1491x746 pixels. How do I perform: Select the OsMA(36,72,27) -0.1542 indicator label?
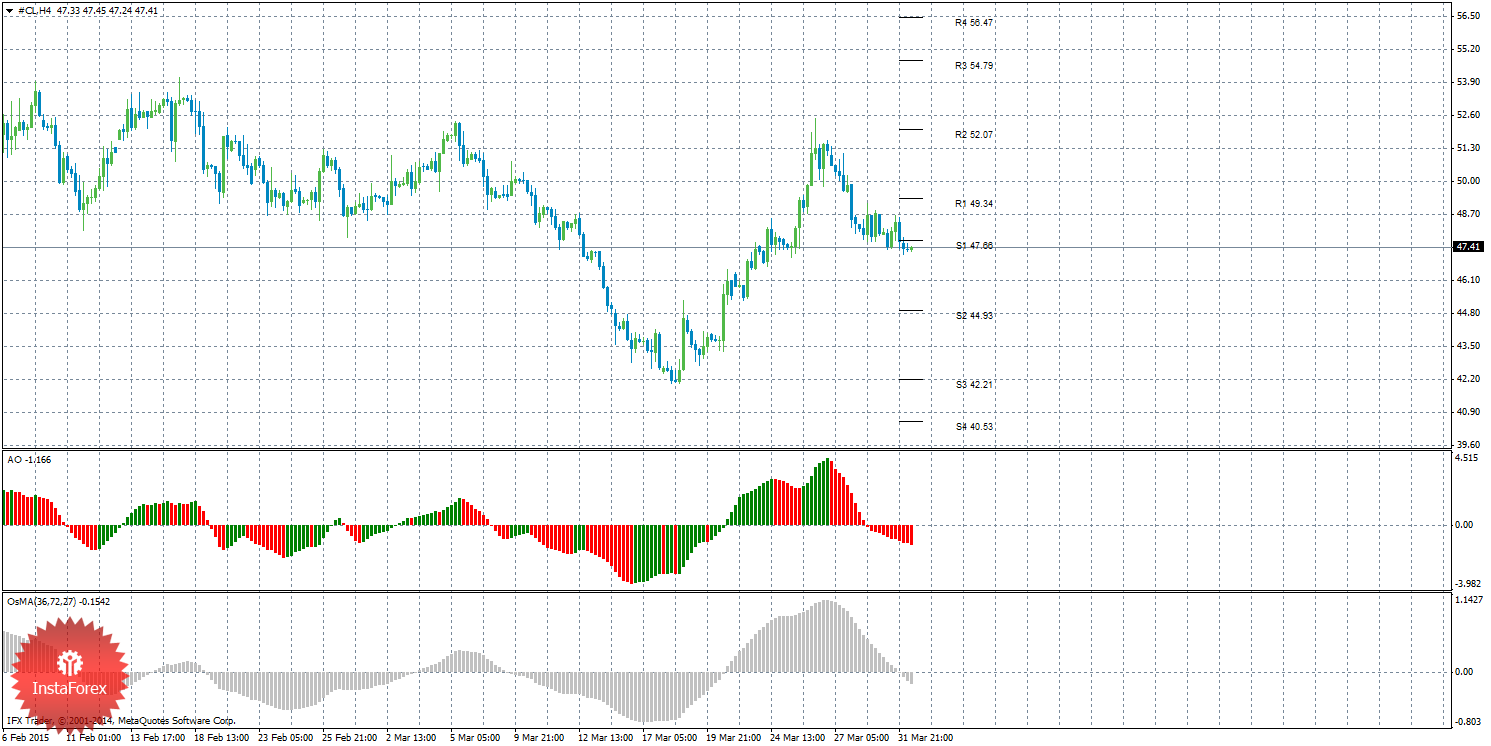(58, 602)
